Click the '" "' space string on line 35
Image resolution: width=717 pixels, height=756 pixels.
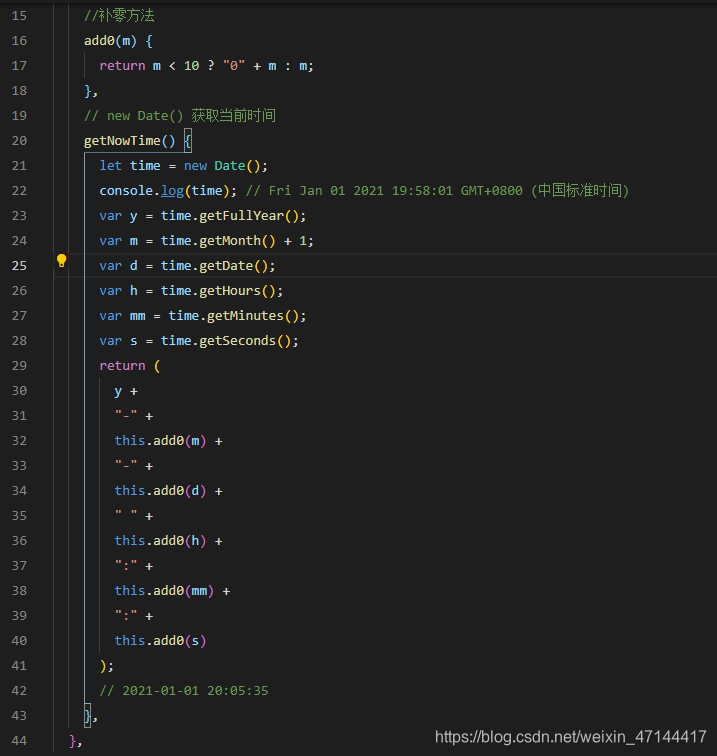(126, 515)
